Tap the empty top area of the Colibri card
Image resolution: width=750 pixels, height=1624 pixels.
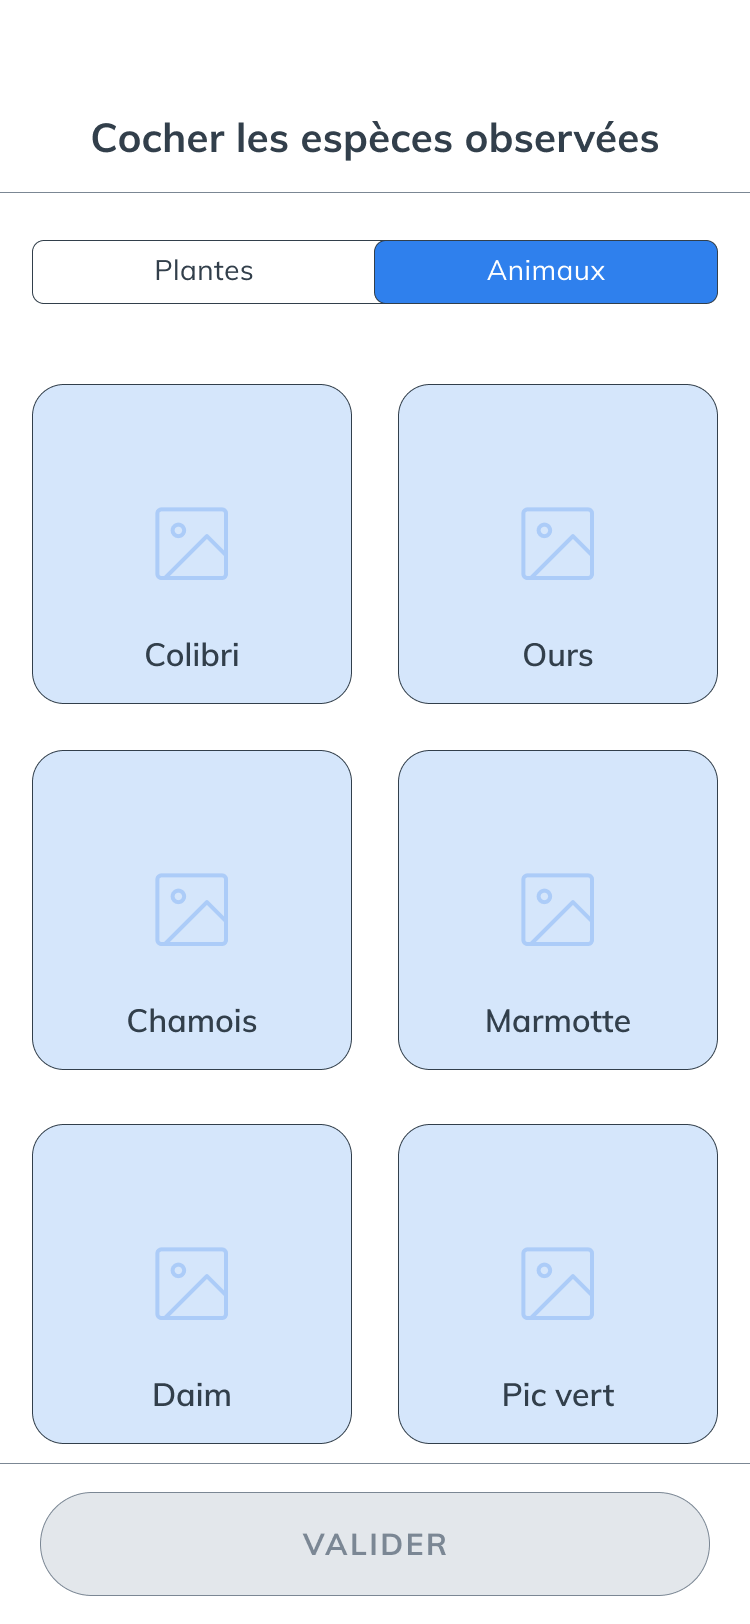click(192, 440)
